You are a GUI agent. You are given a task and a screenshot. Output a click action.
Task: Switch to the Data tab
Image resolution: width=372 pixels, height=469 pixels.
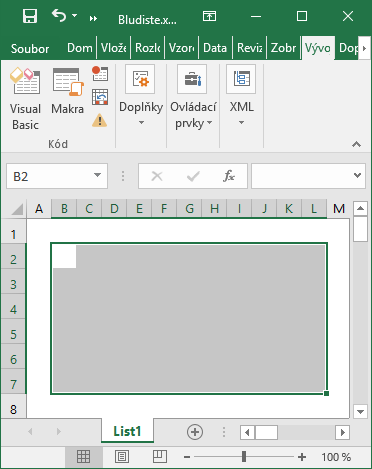215,48
